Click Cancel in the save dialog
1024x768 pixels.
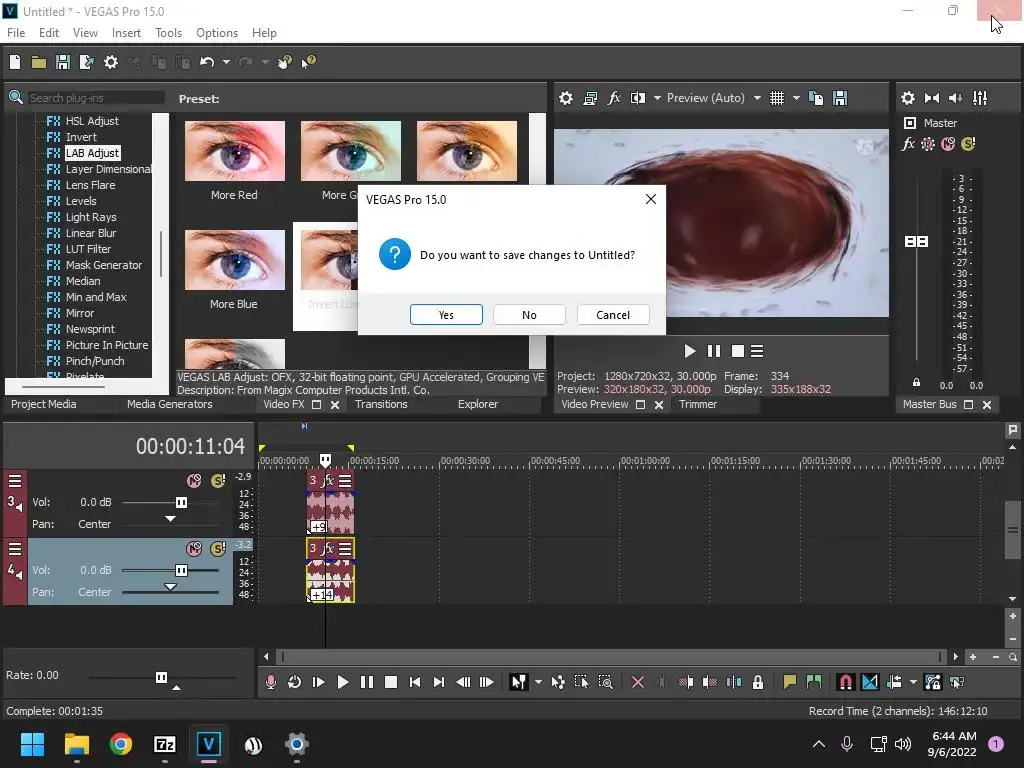coord(613,315)
